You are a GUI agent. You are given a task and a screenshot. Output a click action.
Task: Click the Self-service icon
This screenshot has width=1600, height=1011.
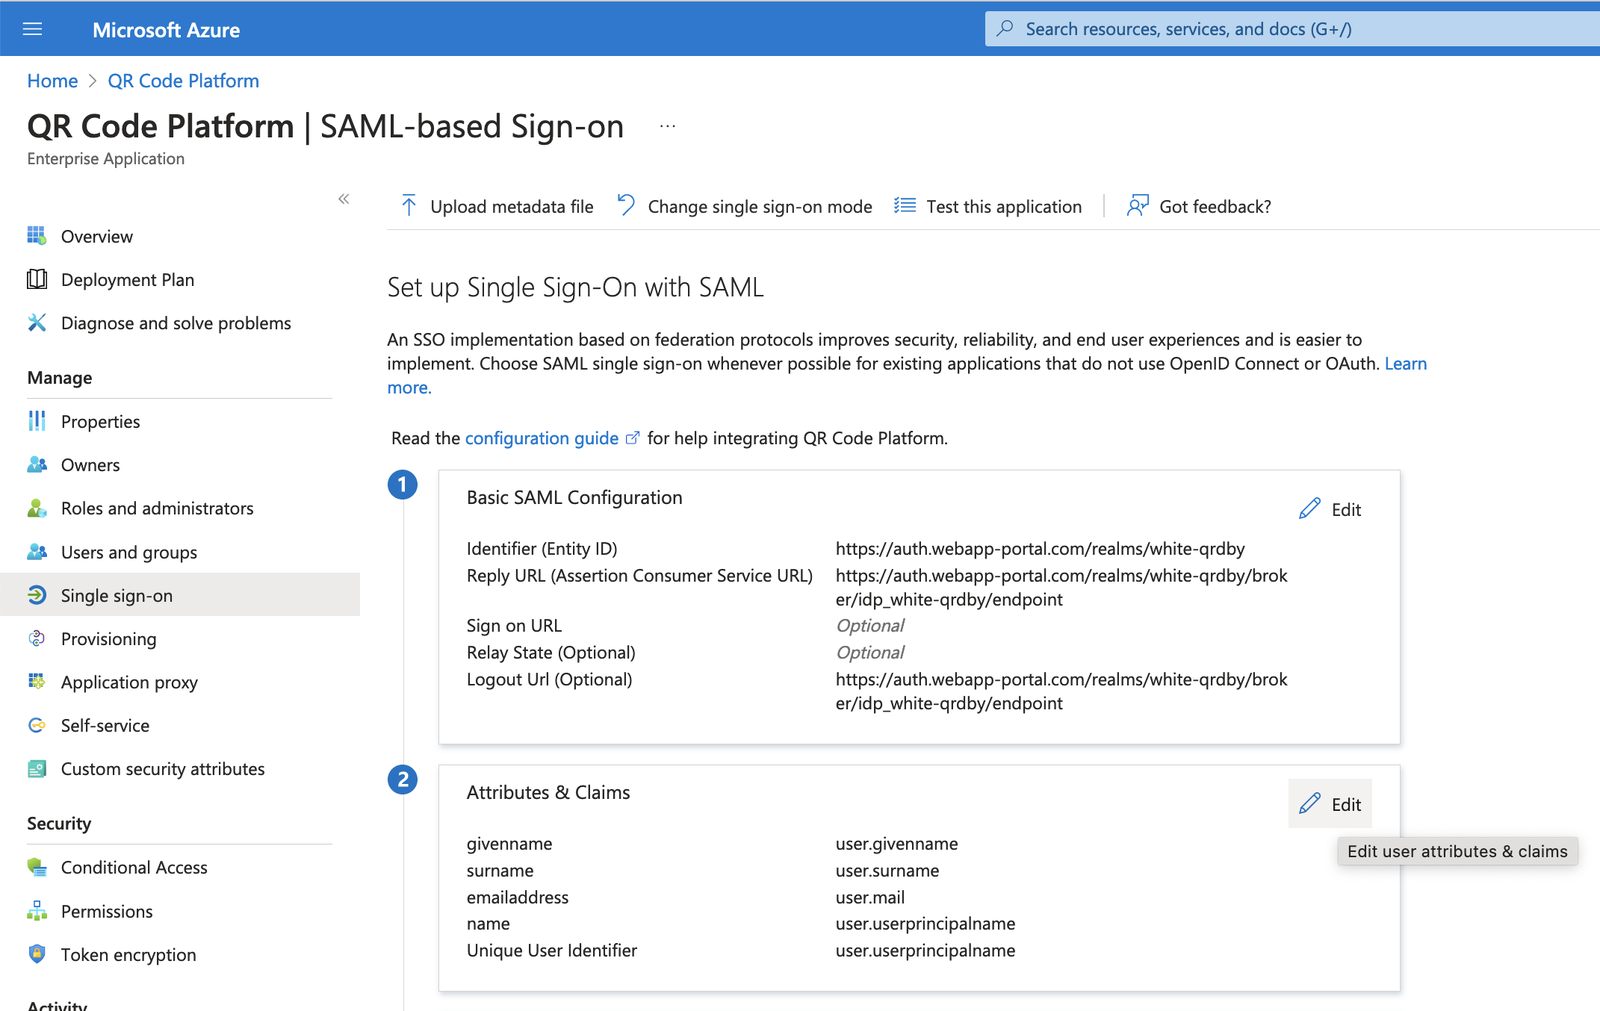tap(37, 725)
